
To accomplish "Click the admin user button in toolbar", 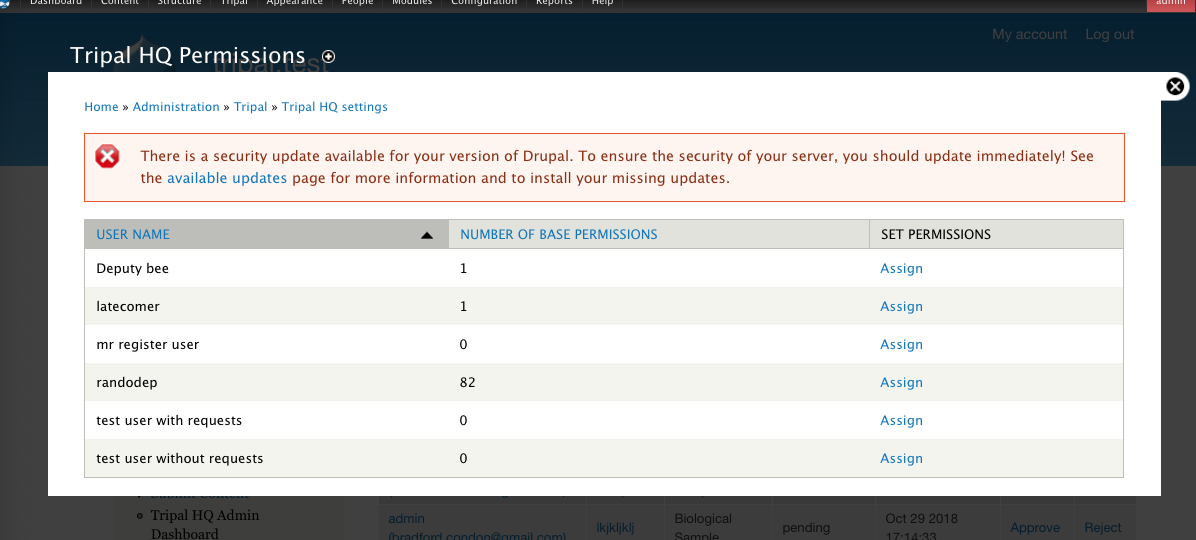I will (1170, 3).
